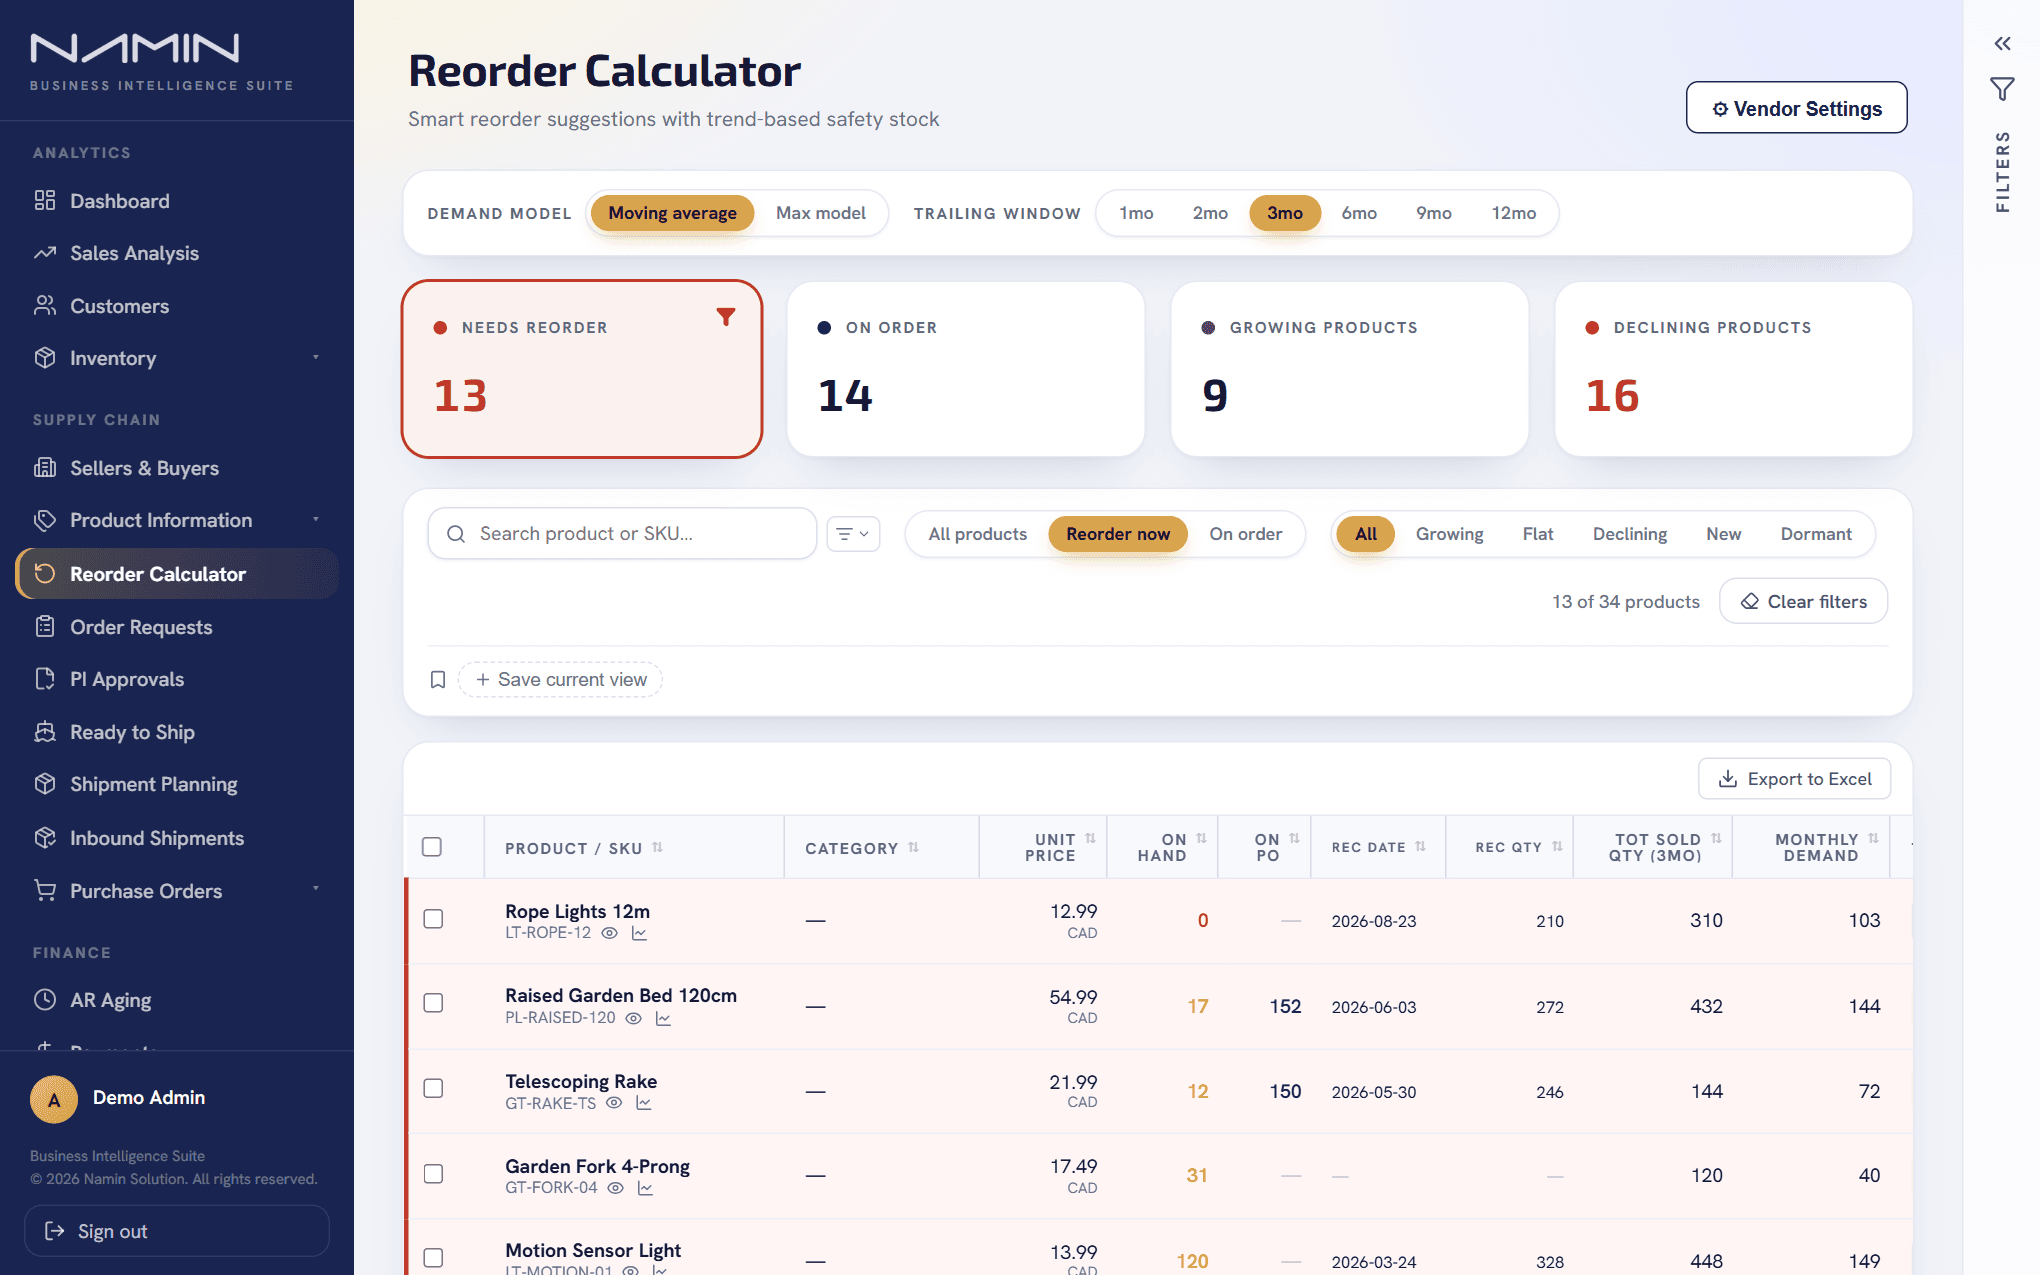Sort by Unit Price column arrows
This screenshot has height=1275, width=2040.
coord(1090,838)
